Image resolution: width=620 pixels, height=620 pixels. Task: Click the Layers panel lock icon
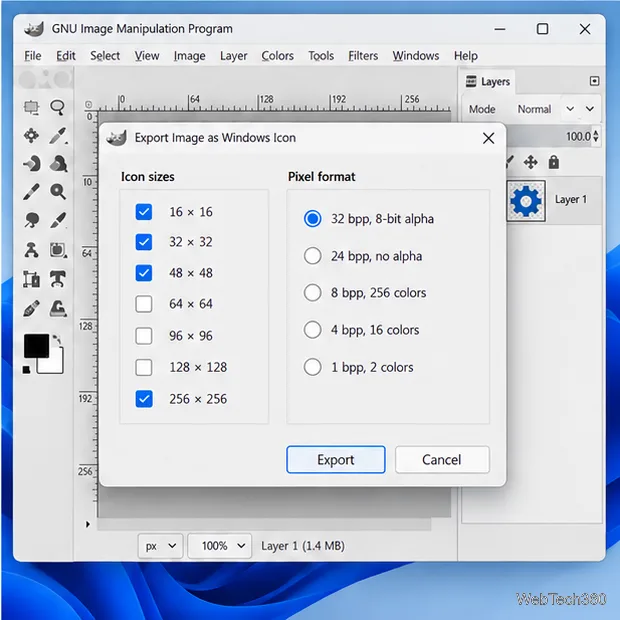coord(554,162)
